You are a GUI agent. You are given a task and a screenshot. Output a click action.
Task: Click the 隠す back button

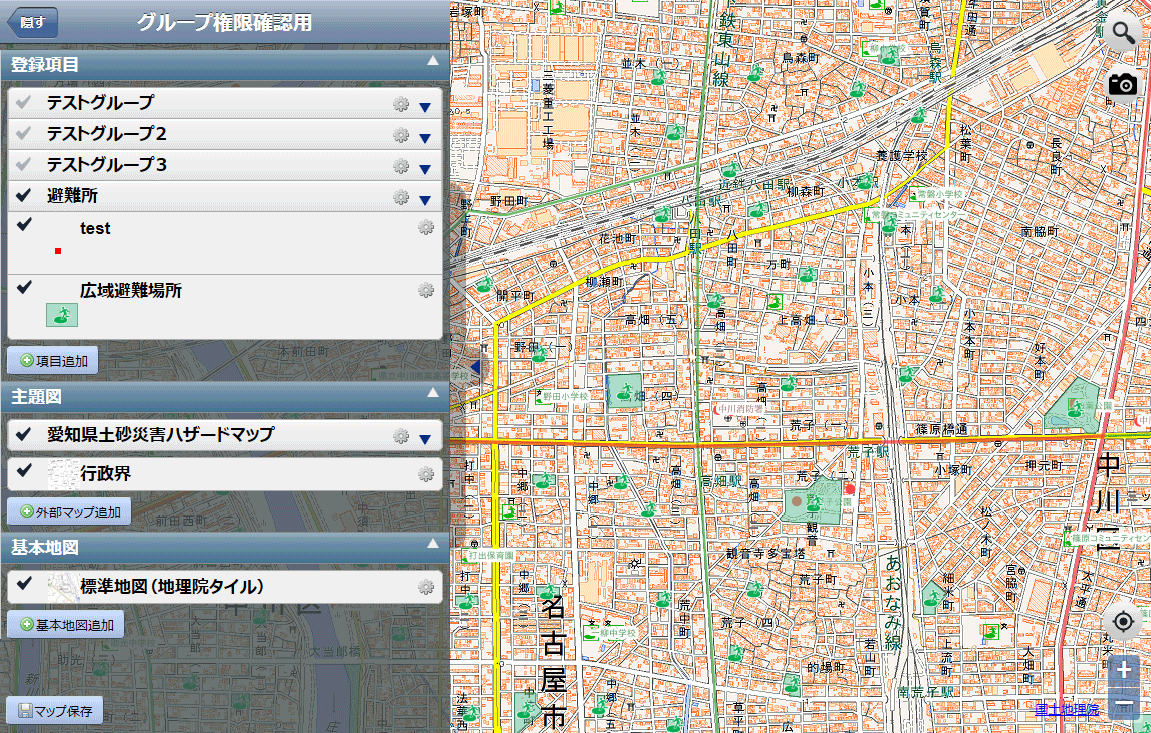click(x=32, y=22)
